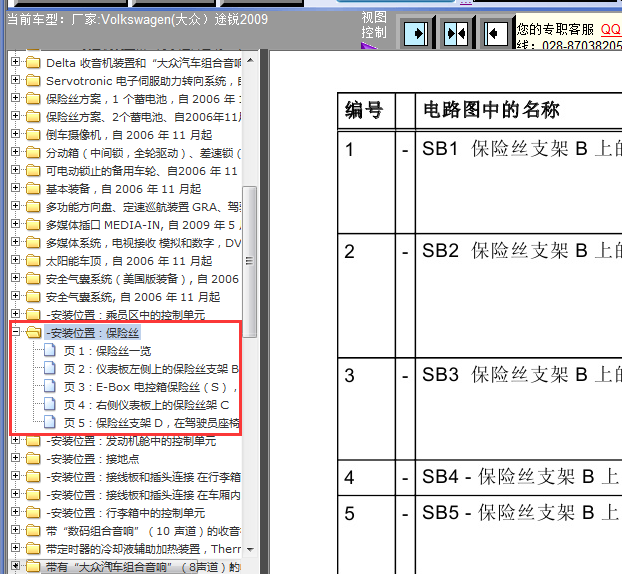Select -安装位置：接地点 folder
Viewport: 622px width, 574px height.
pos(92,459)
